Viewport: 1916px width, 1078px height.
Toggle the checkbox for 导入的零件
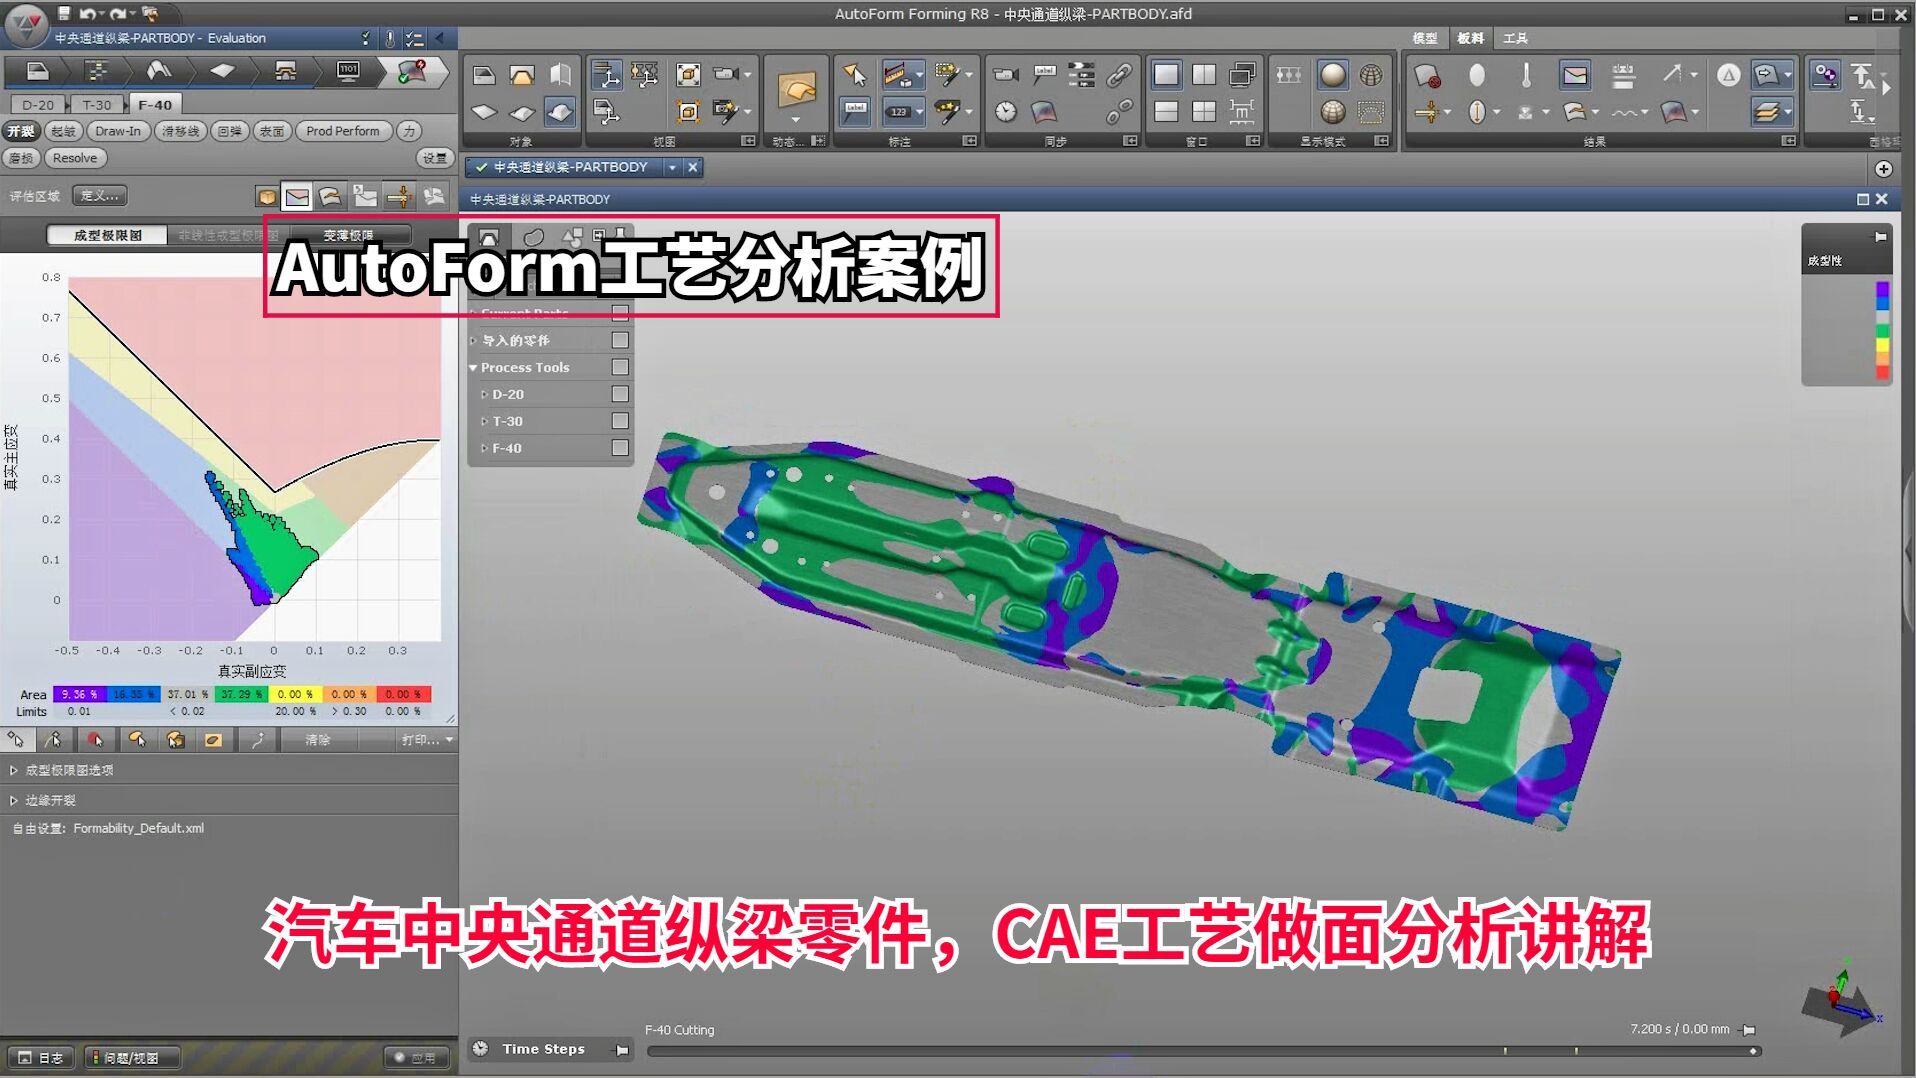[x=620, y=340]
